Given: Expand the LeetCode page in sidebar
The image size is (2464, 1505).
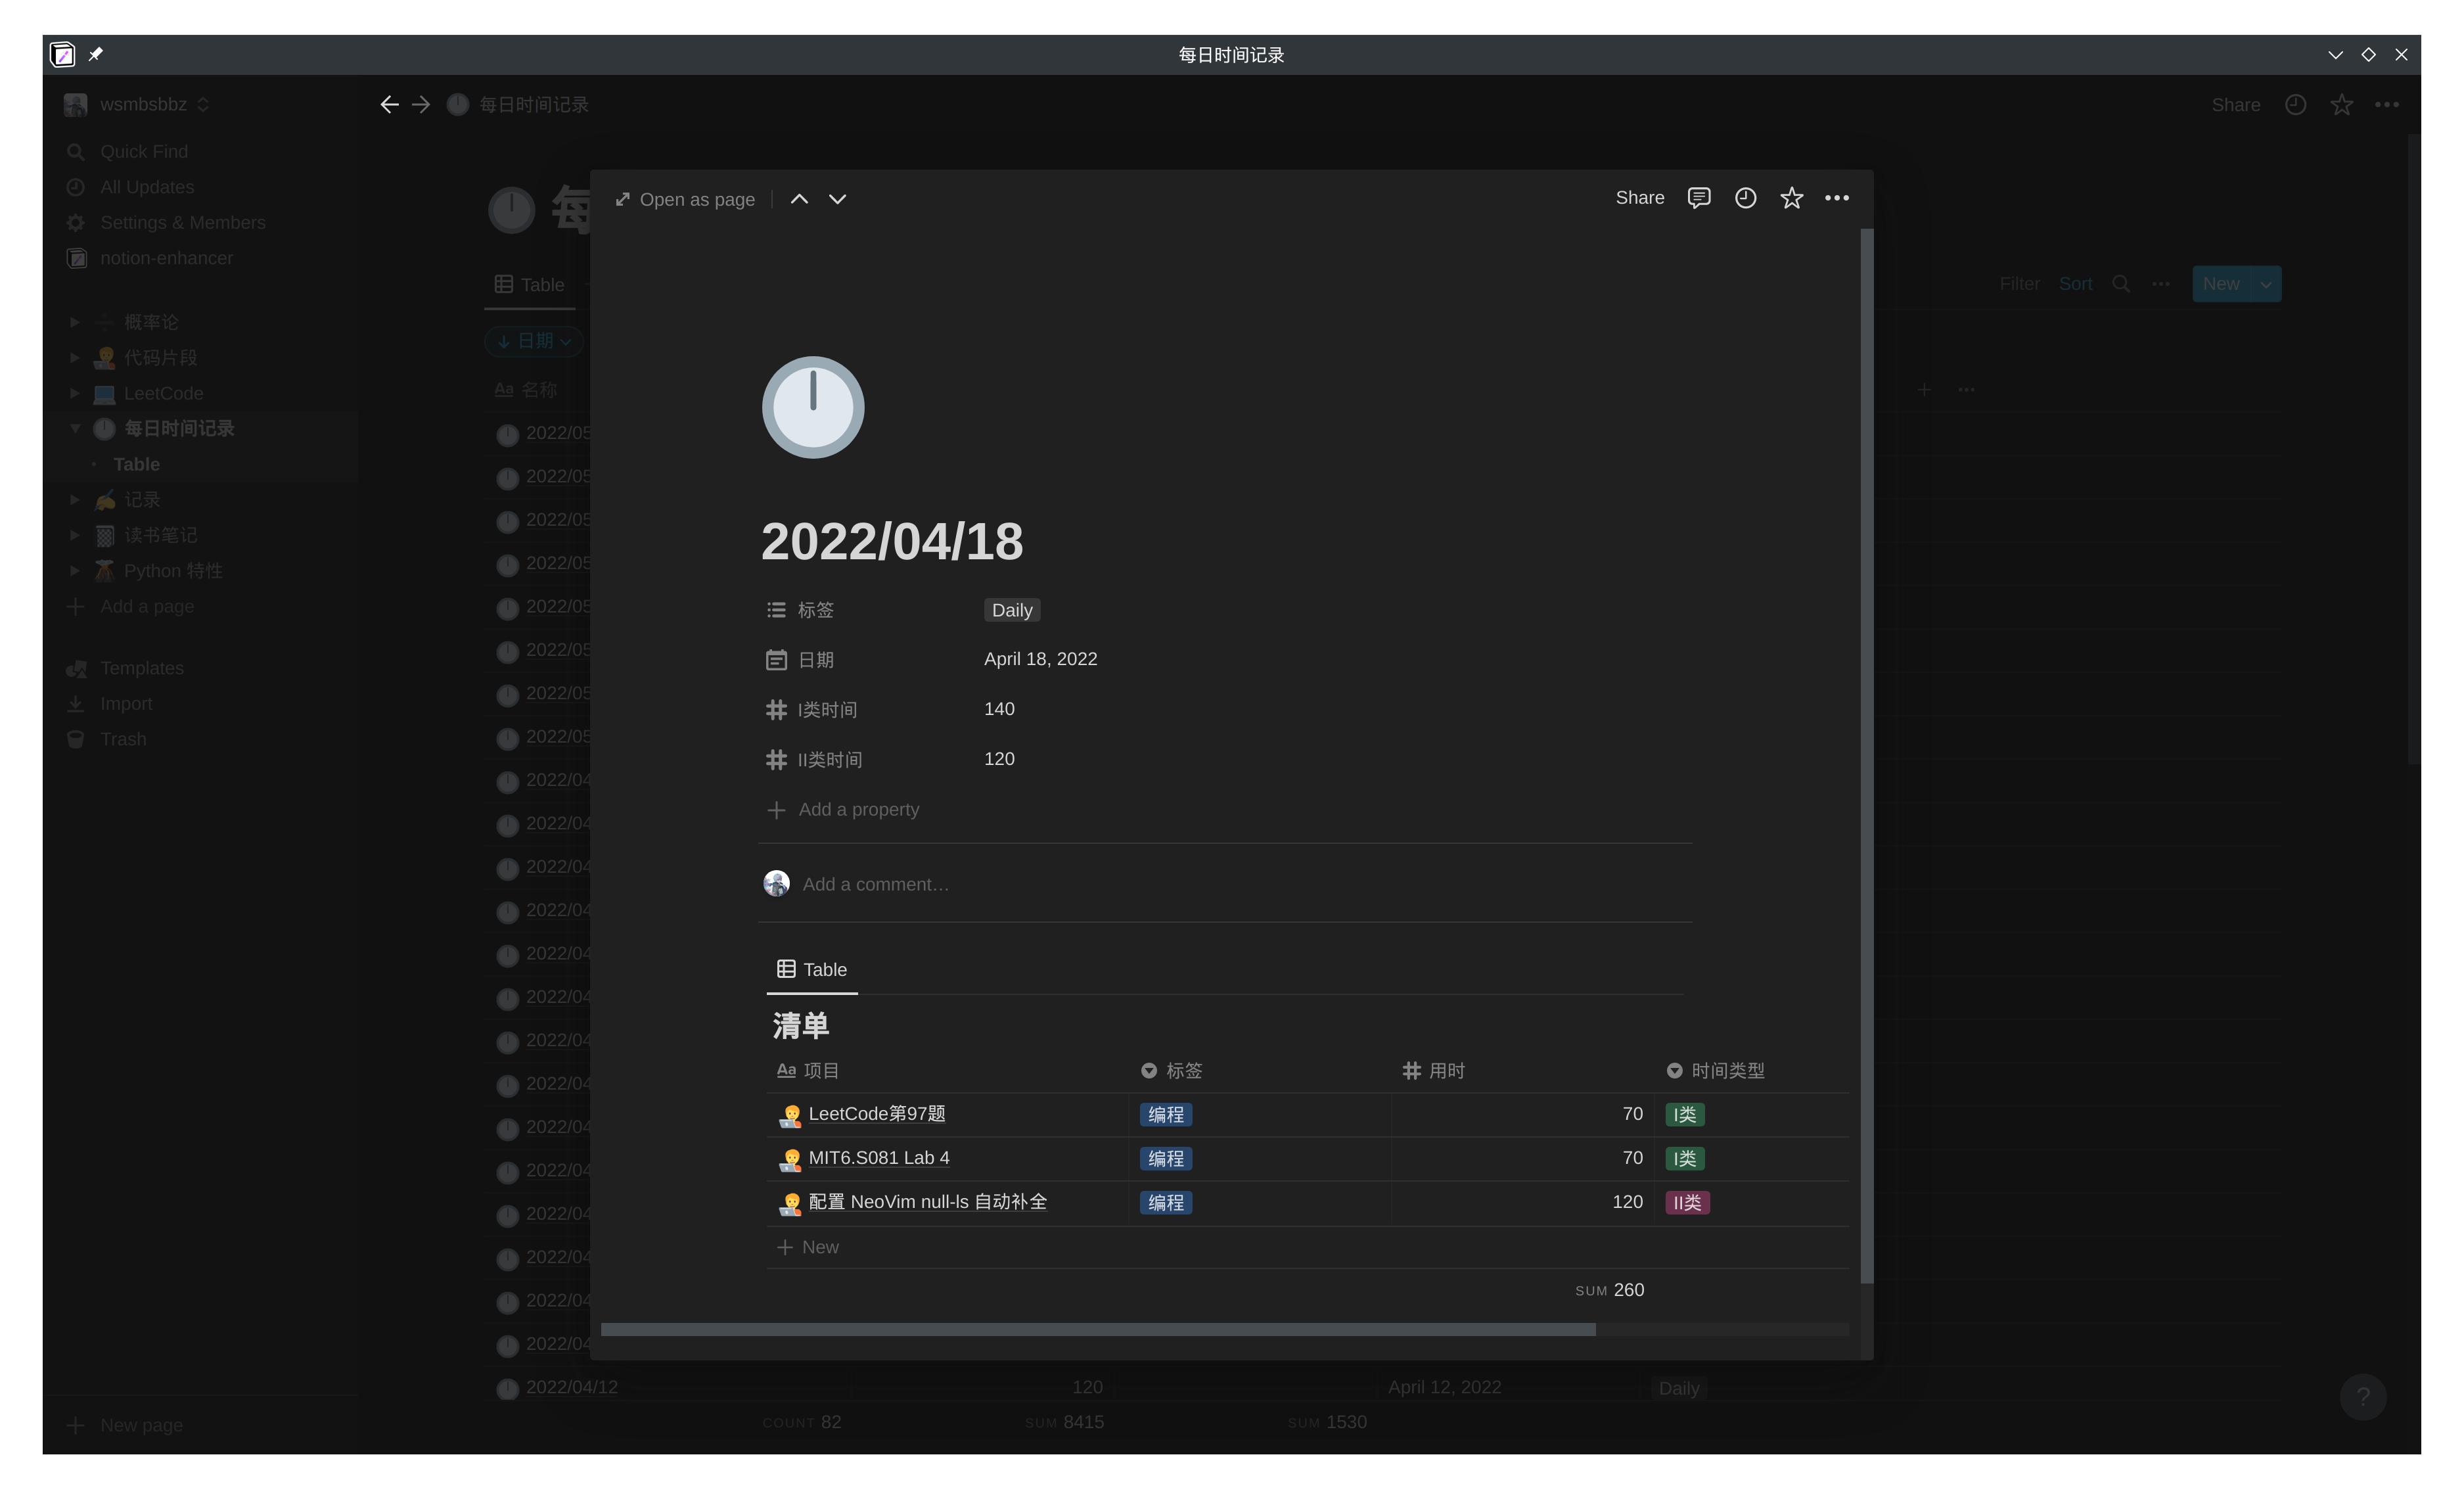Looking at the screenshot, I should click(74, 393).
